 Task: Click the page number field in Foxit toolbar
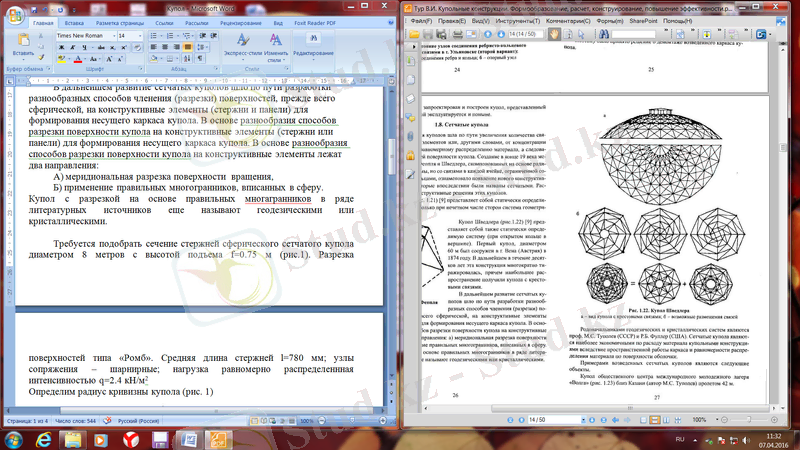[x=522, y=33]
